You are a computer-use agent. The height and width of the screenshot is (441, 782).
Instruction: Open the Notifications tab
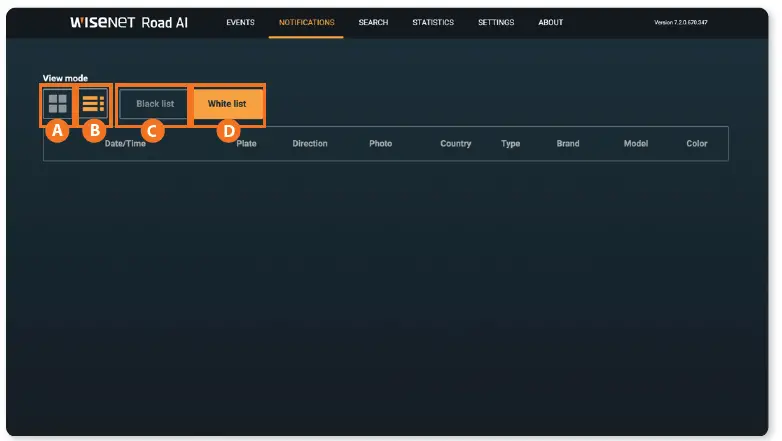(307, 22)
